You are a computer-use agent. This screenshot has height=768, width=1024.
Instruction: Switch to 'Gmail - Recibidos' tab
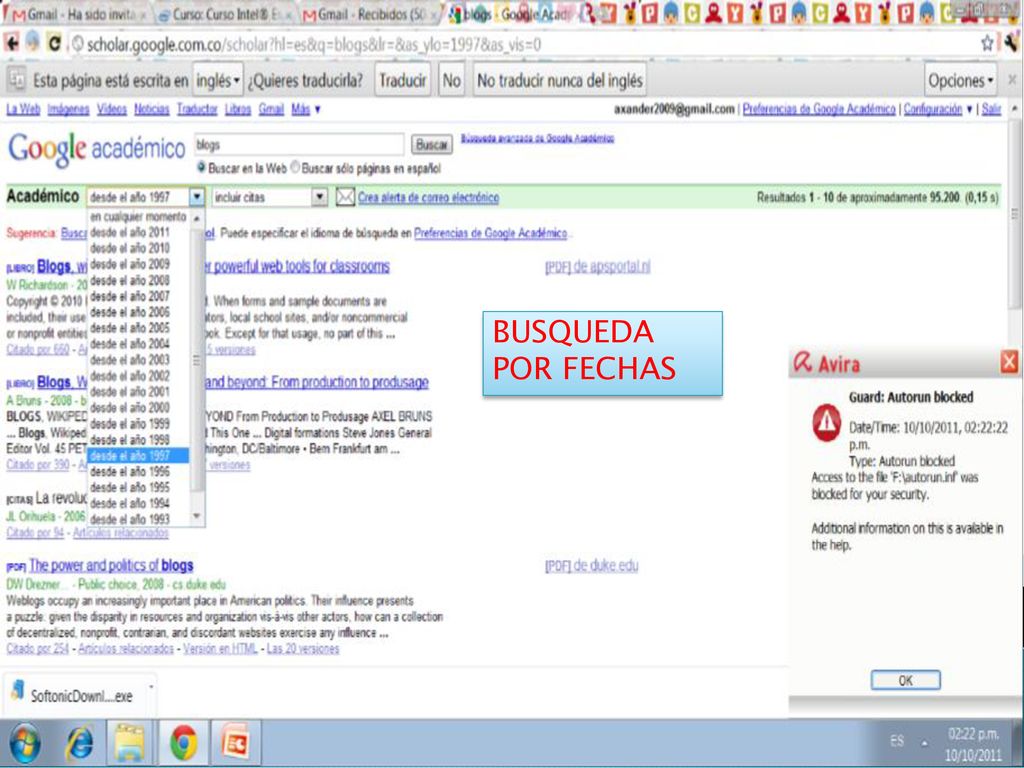click(370, 14)
